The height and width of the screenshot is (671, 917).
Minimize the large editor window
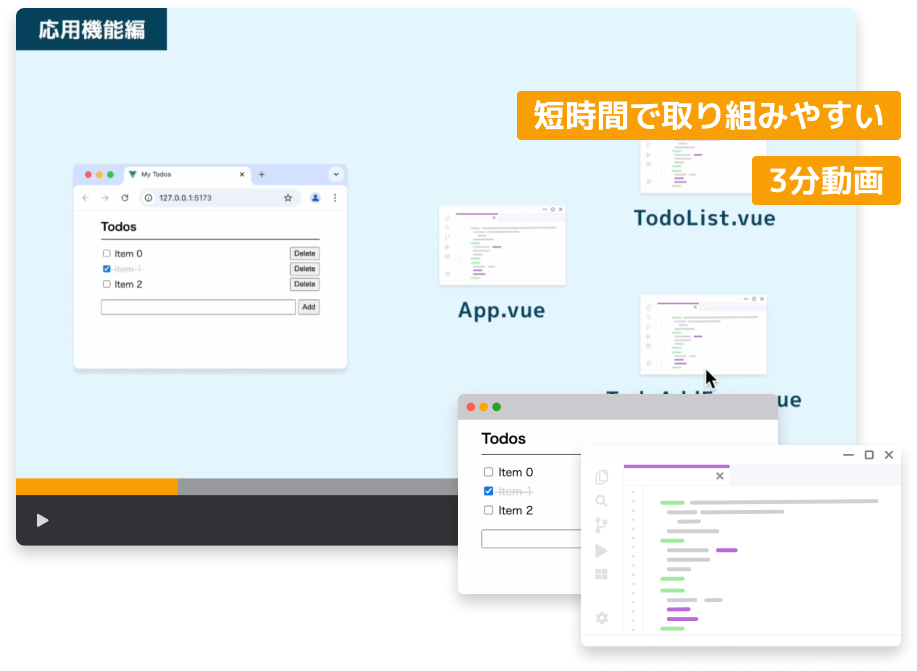point(849,455)
